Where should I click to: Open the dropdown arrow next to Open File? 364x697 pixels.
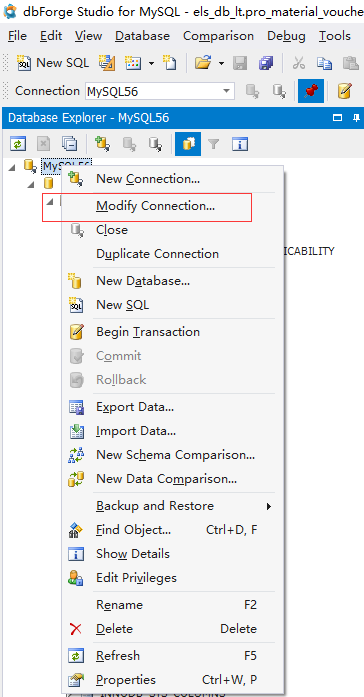(x=221, y=64)
